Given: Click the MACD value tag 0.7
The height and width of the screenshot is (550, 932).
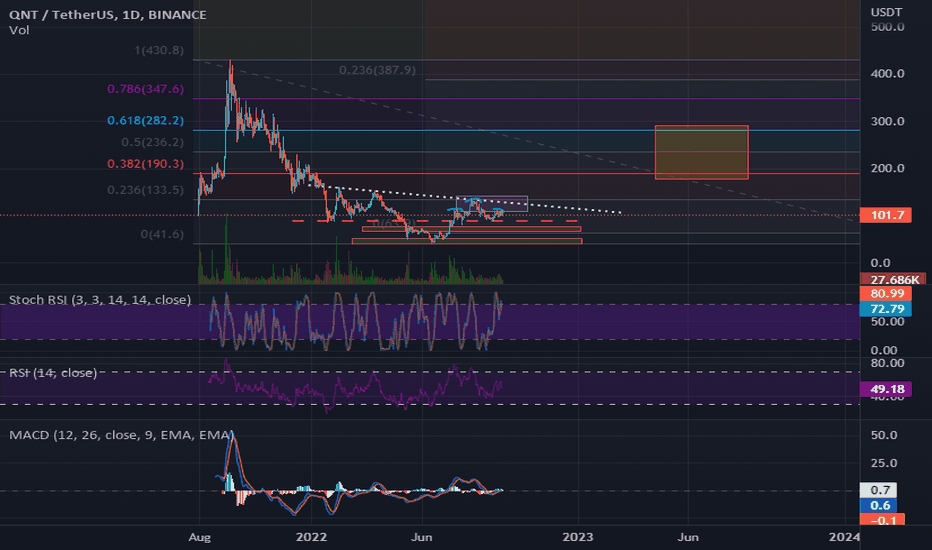Looking at the screenshot, I should click(879, 490).
